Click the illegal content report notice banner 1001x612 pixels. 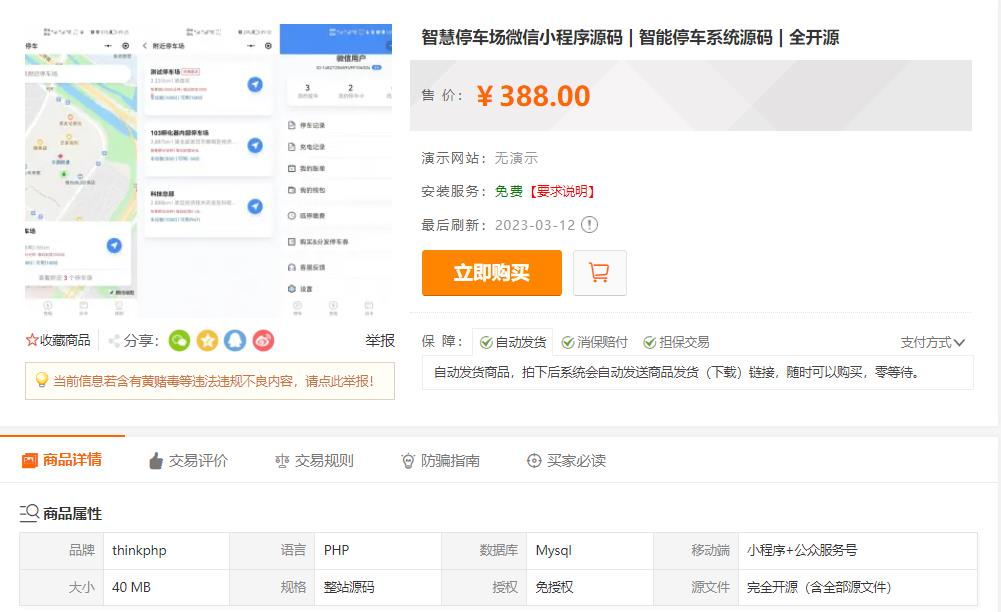point(210,381)
